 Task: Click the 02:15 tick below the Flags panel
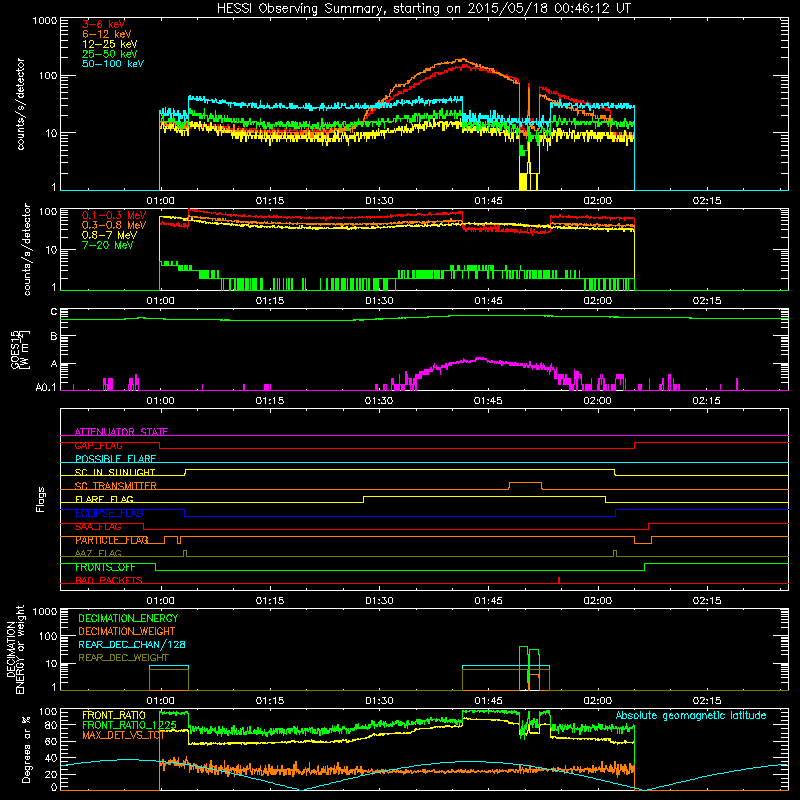point(707,601)
